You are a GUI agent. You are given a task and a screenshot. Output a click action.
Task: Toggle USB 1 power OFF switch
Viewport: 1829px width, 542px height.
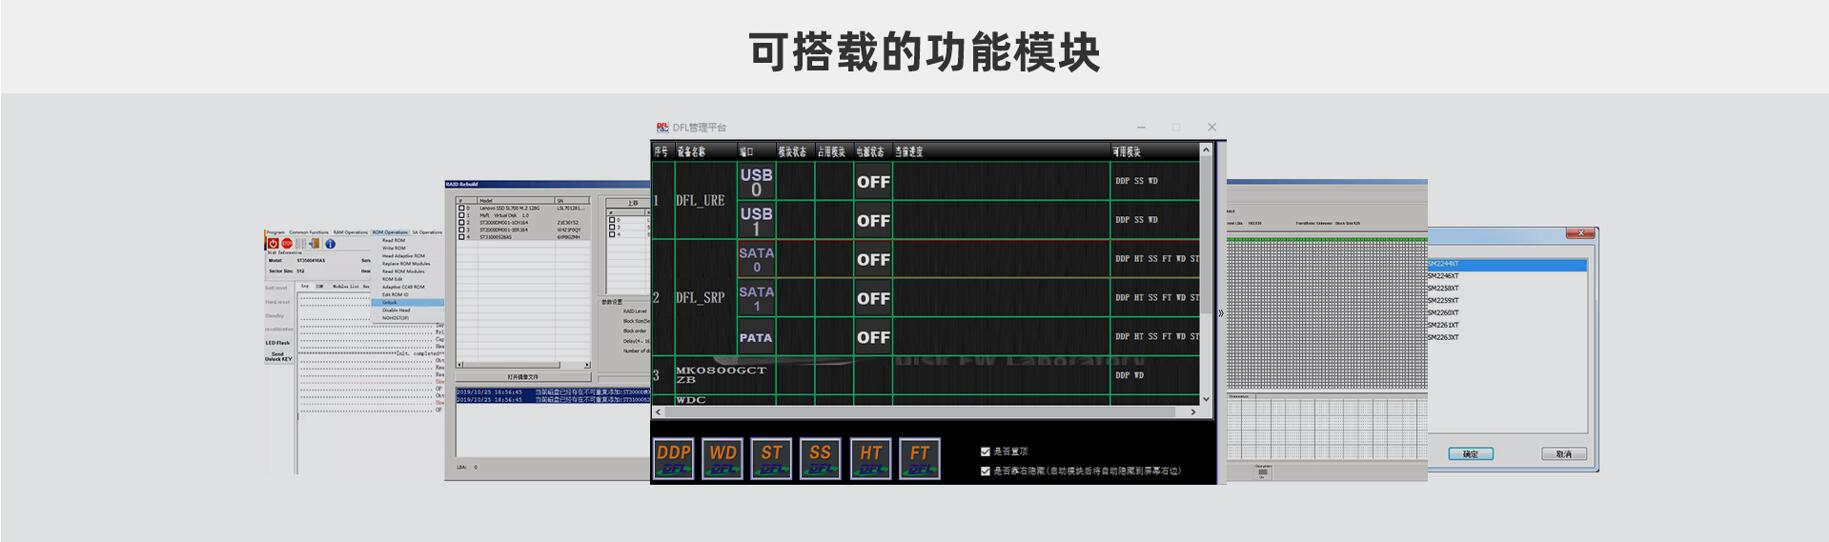pos(873,221)
